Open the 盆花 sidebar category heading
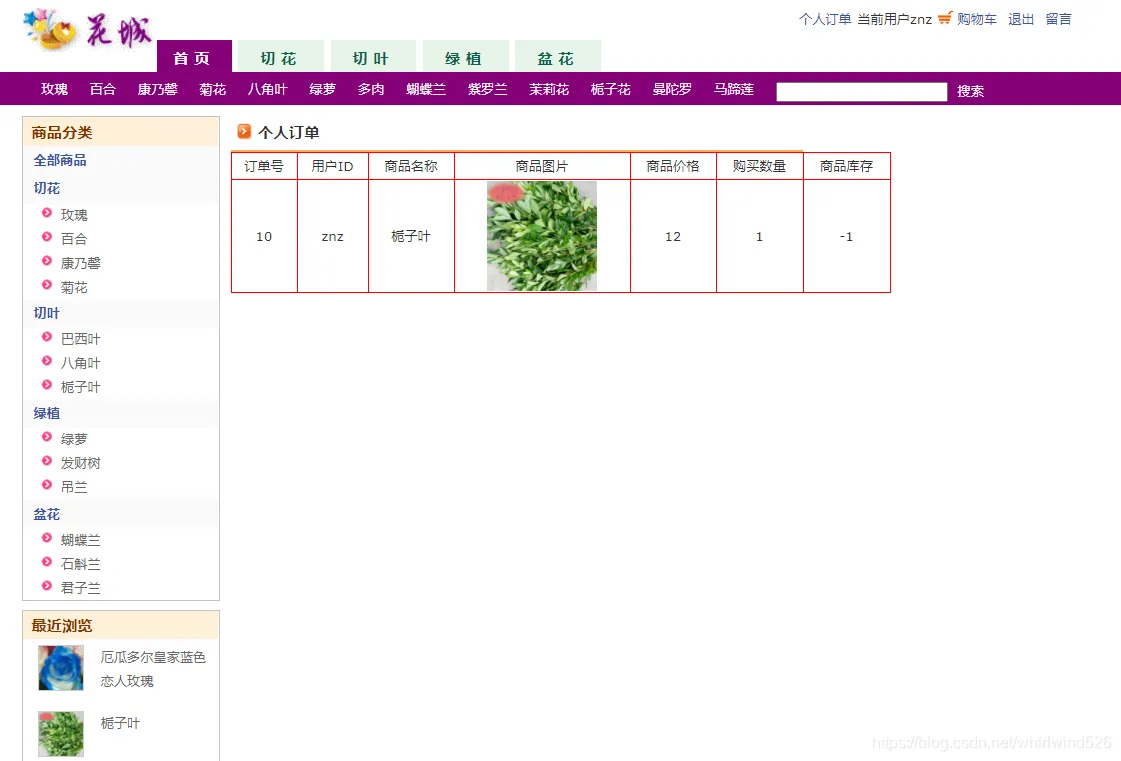This screenshot has height=761, width=1121. tap(46, 514)
